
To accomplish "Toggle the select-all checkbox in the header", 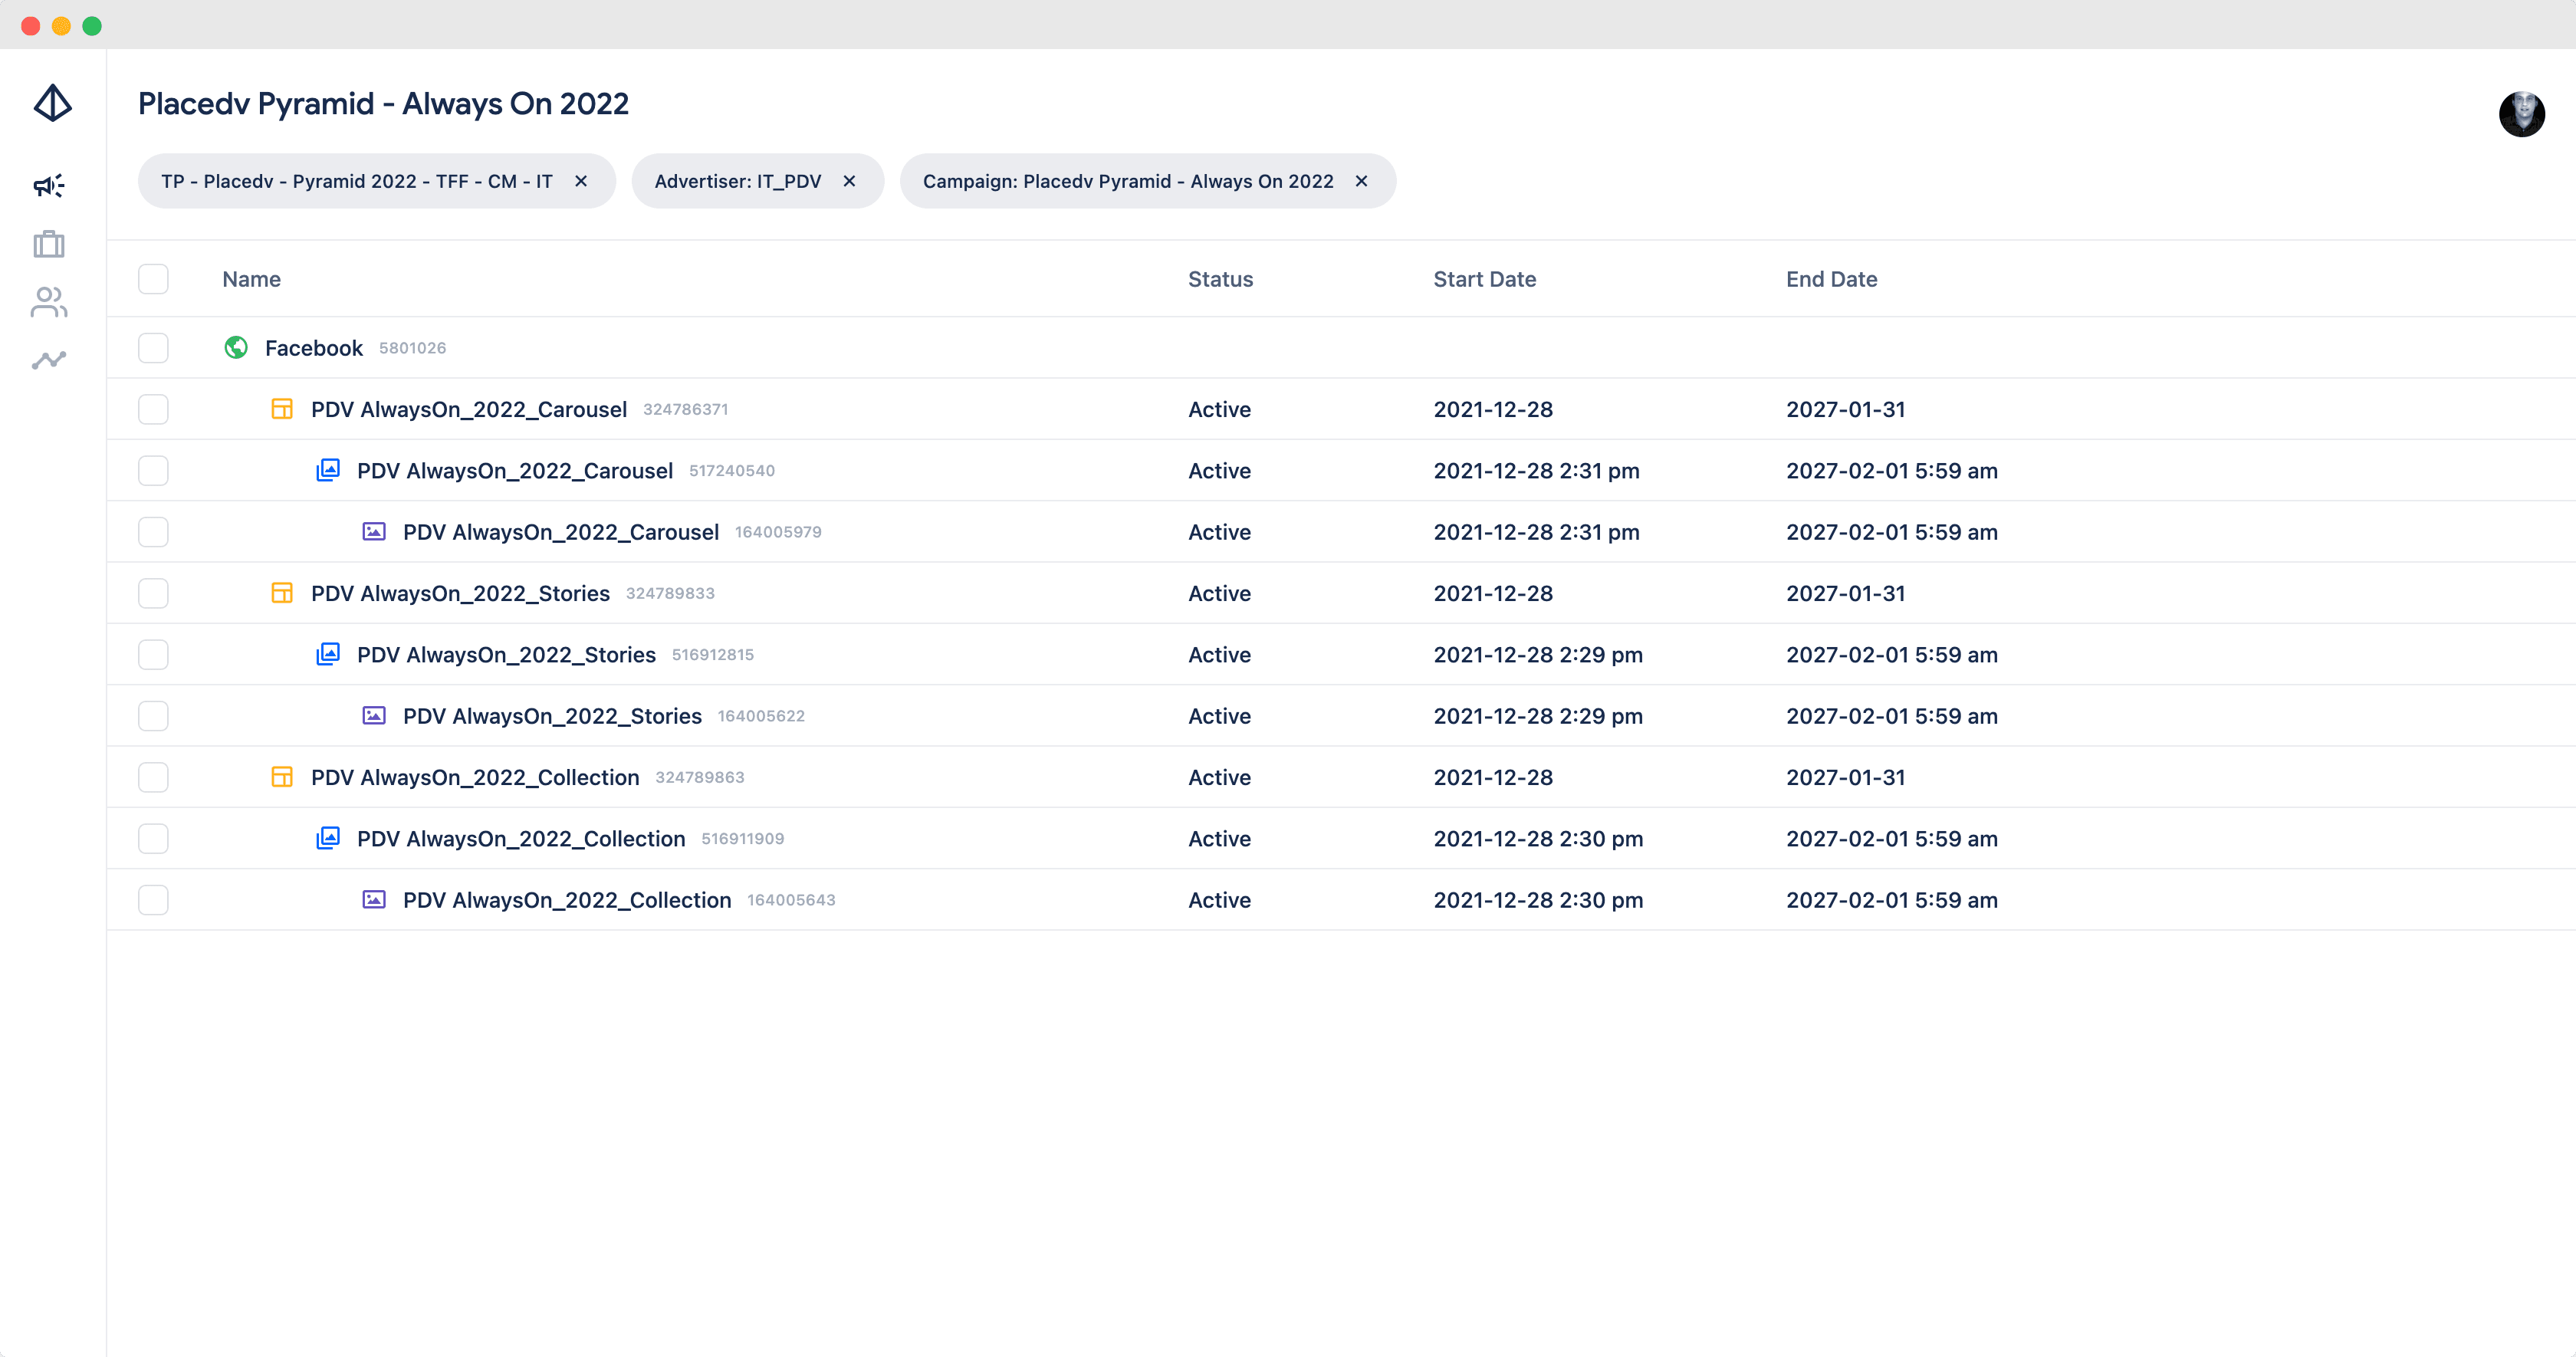I will (x=153, y=279).
